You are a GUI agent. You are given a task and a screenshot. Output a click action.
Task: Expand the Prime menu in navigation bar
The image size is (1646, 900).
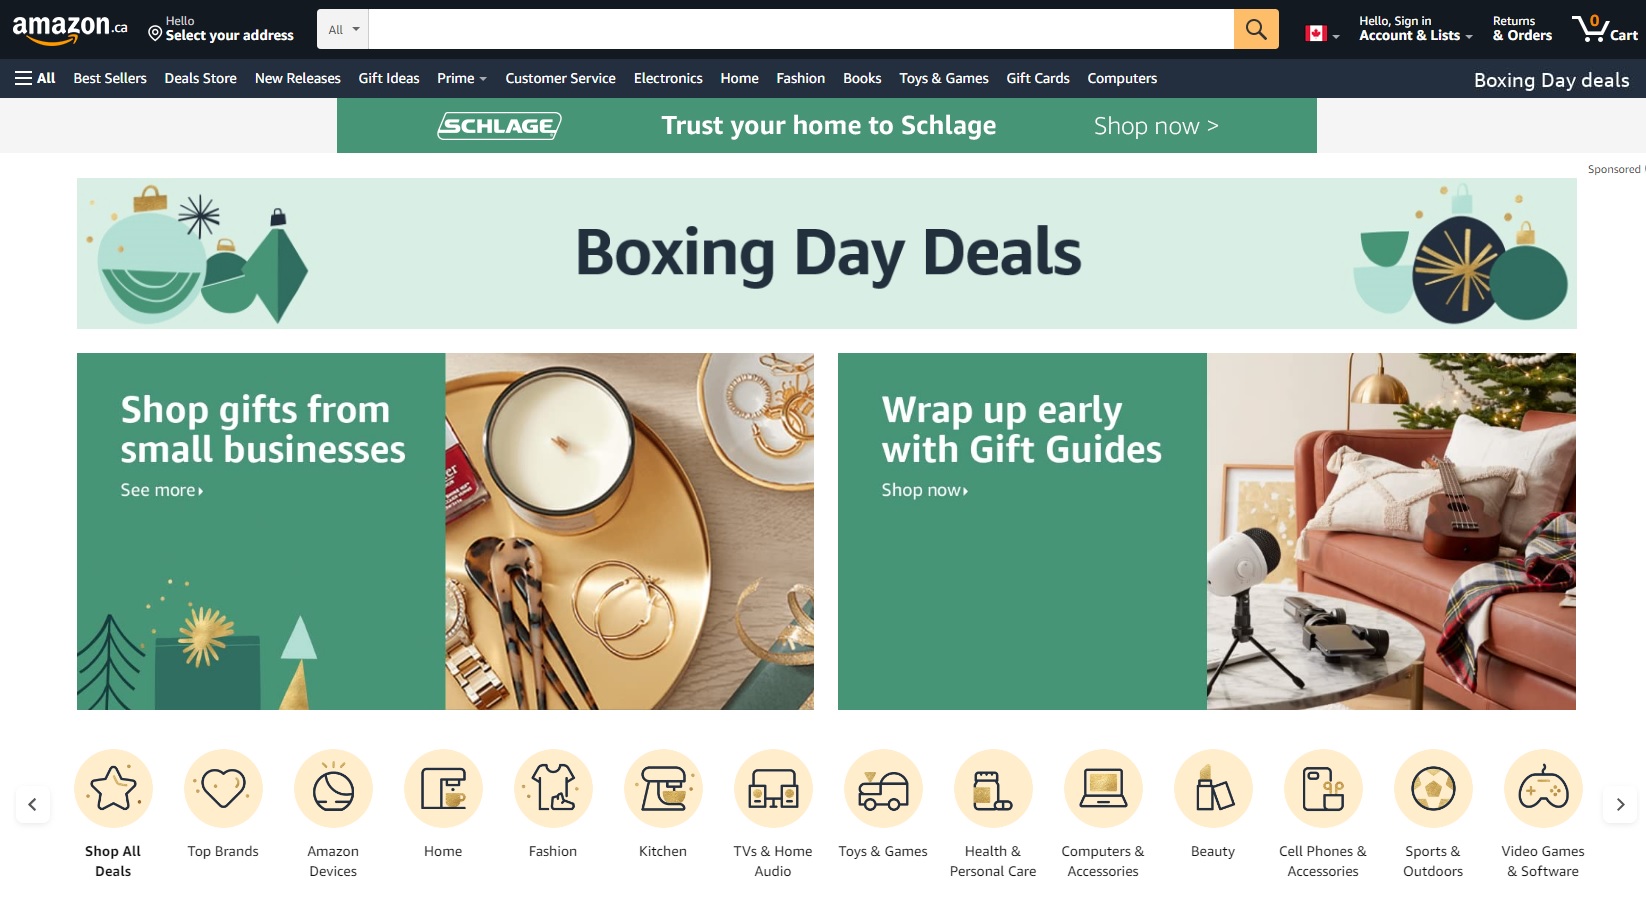point(461,78)
